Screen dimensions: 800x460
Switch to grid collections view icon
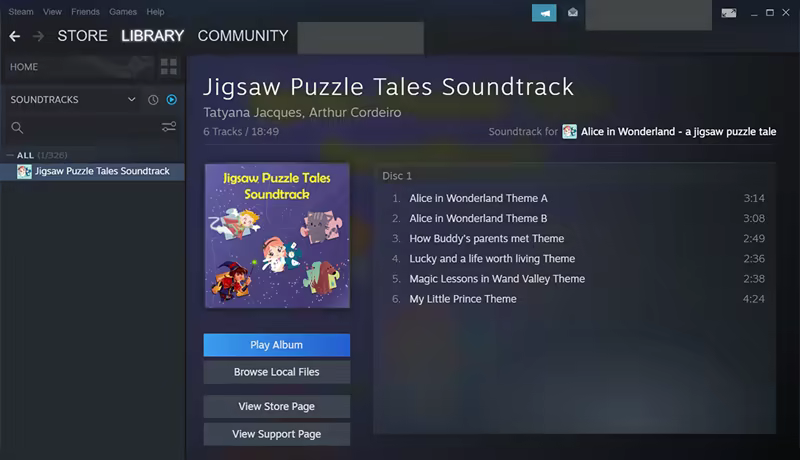(169, 67)
